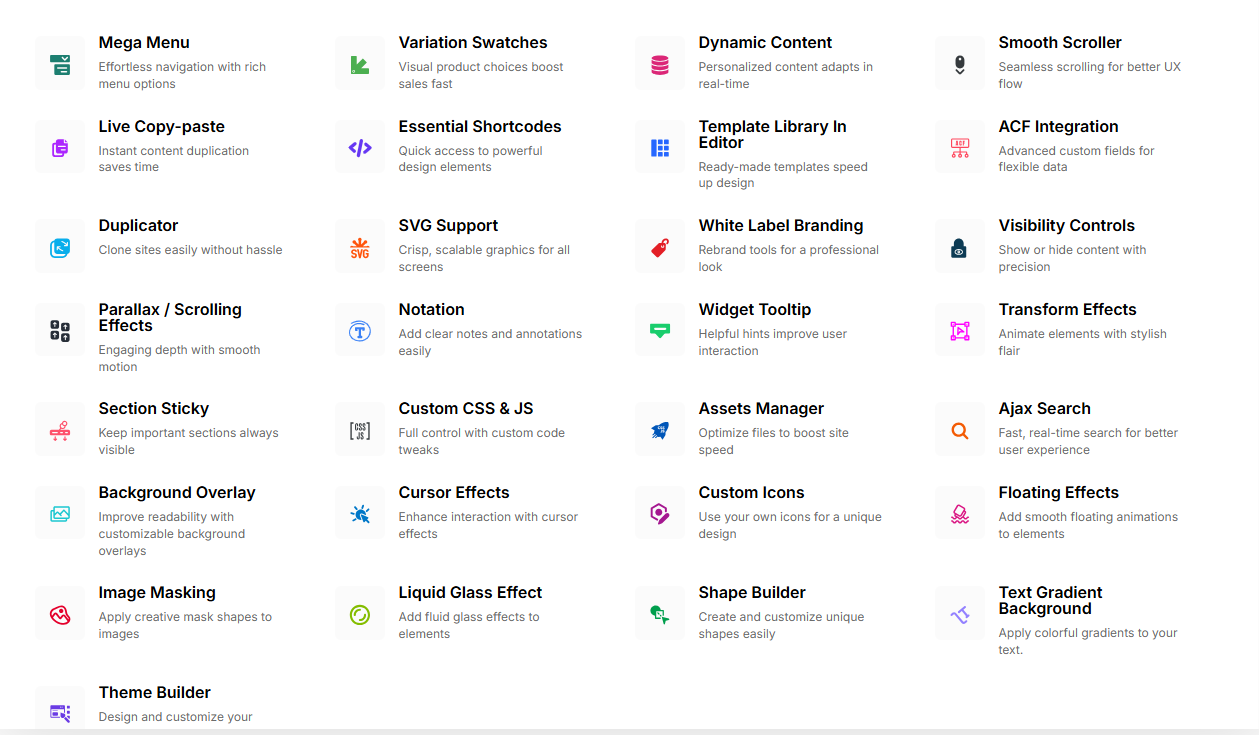The image size is (1259, 735).
Task: Click the White Label Branding tag icon
Action: tap(660, 248)
